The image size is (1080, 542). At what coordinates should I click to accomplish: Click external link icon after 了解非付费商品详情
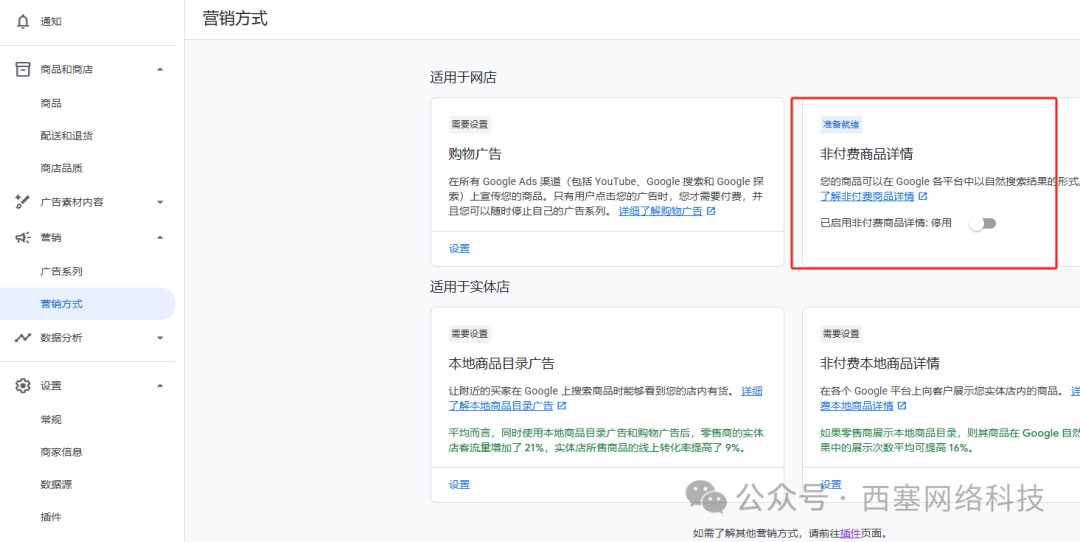click(923, 196)
